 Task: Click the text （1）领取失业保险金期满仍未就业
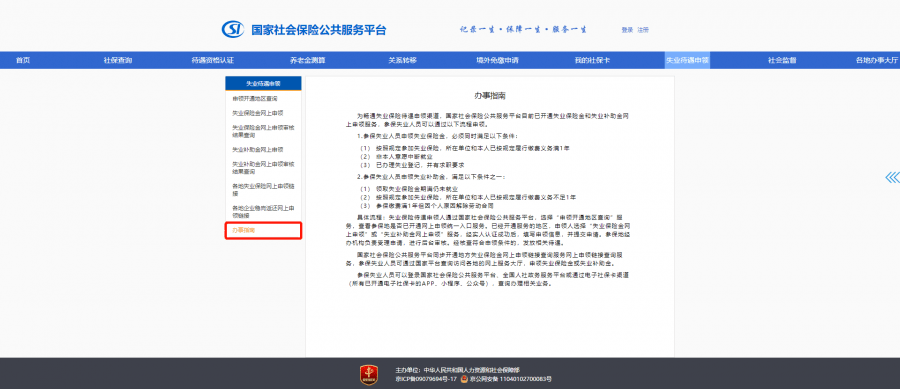click(x=409, y=189)
